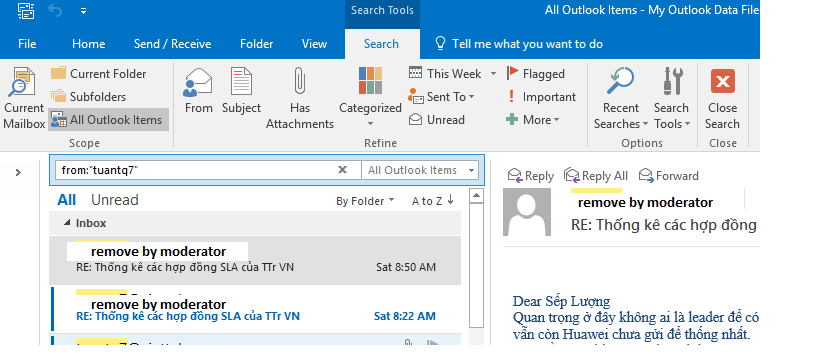
Task: Click the Undo arrow in the quick access toolbar
Action: point(55,10)
